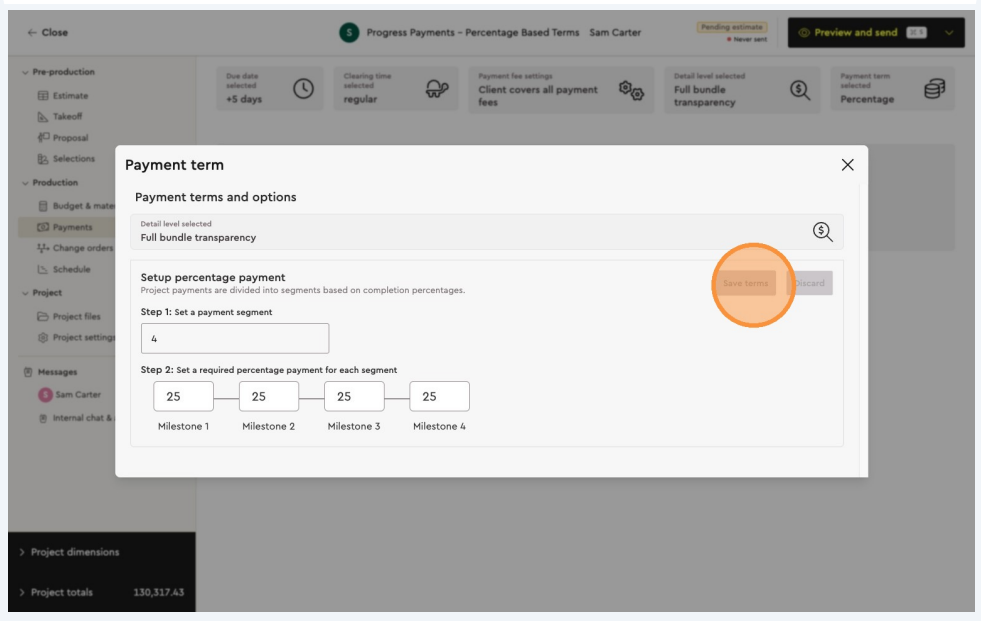Click the piggy bank Clearing time icon

click(438, 90)
